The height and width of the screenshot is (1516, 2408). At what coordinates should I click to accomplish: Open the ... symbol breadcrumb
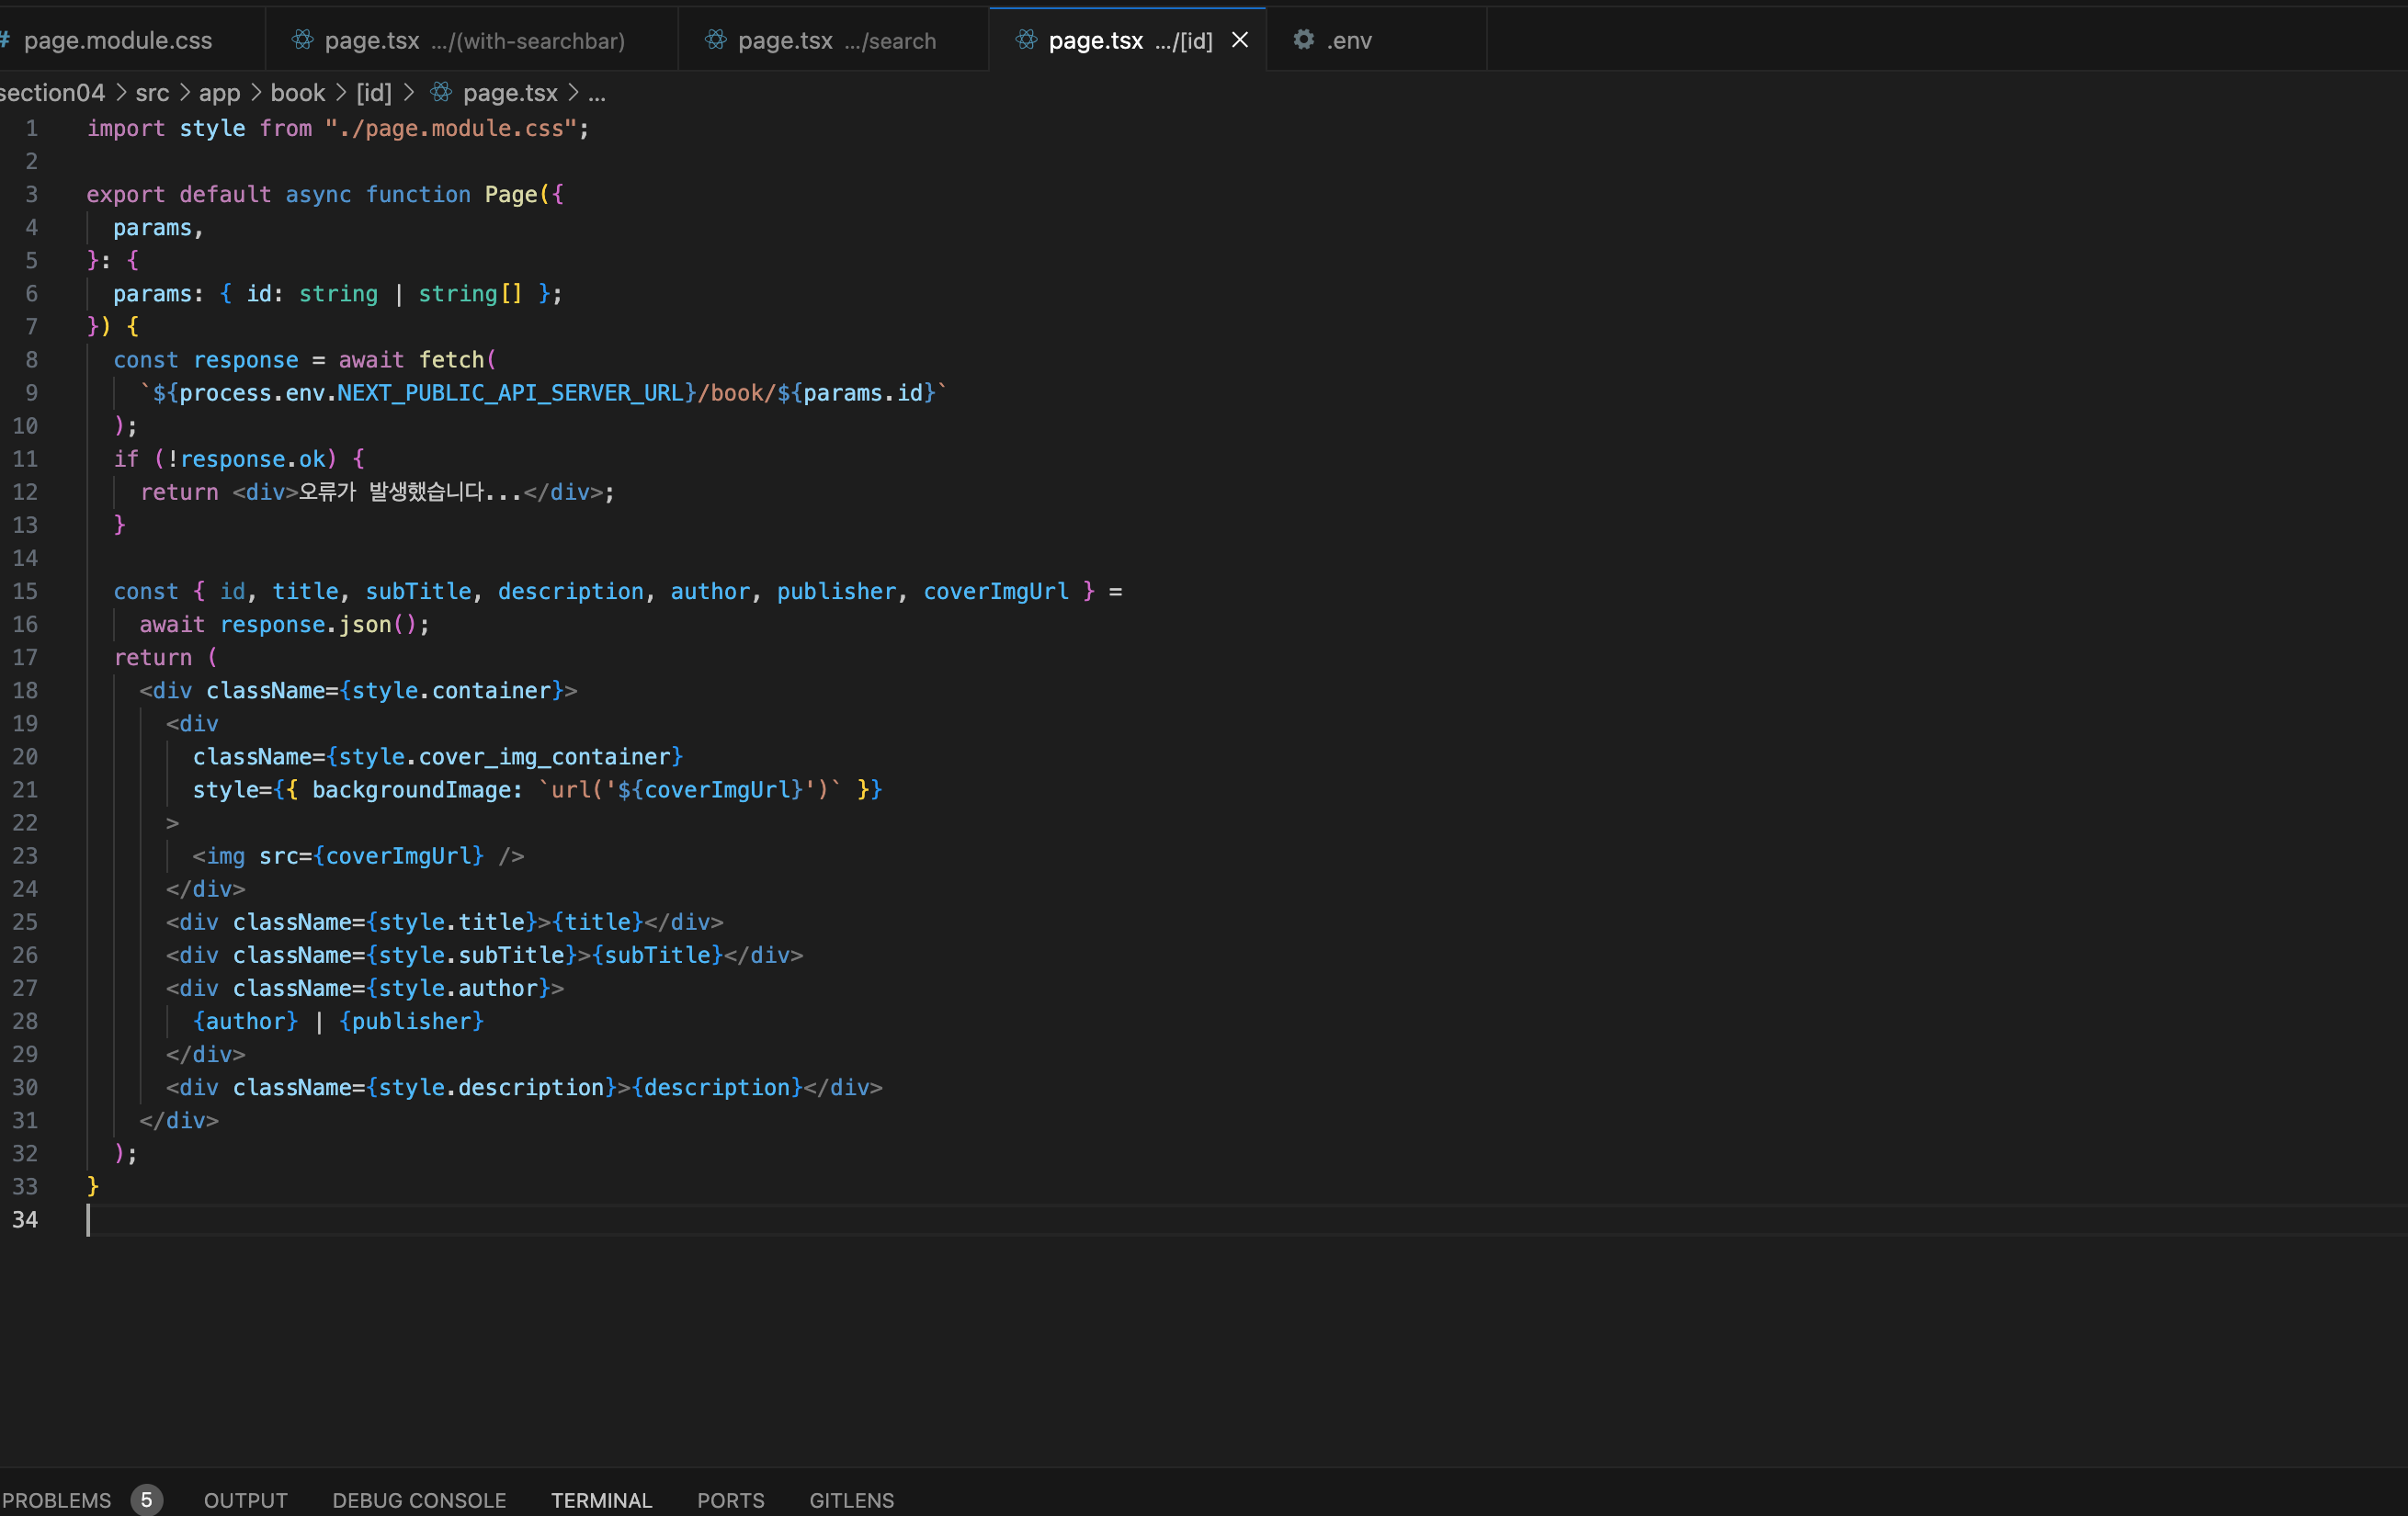point(597,93)
